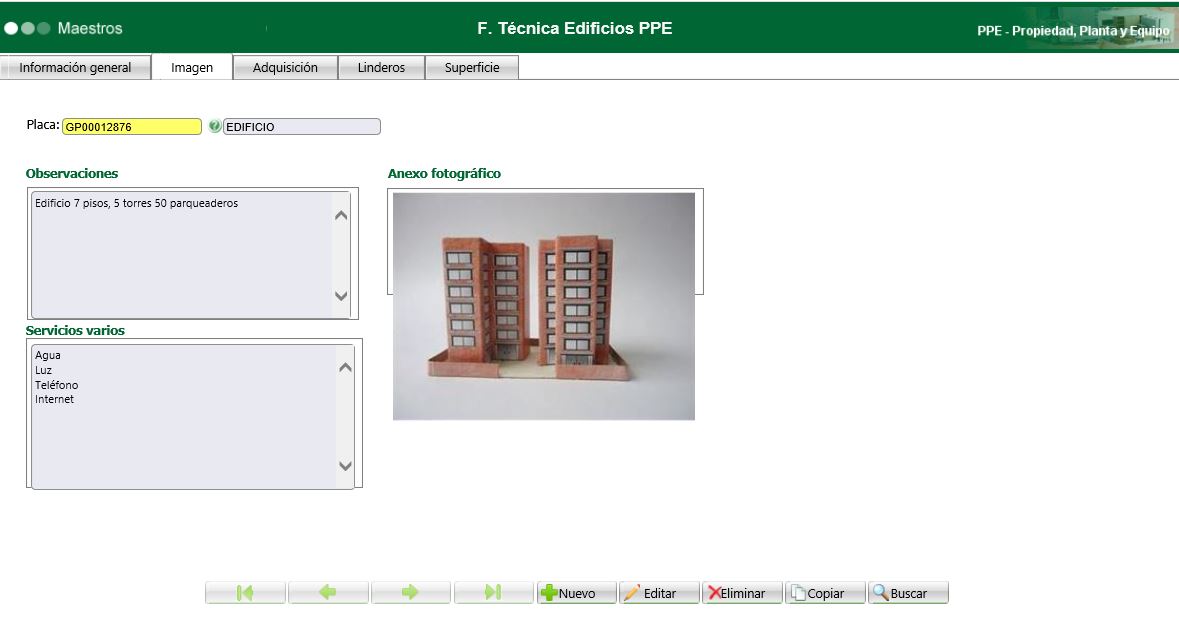Open the Maestros menu in header
Viewport: 1179px width, 641px height.
(89, 28)
